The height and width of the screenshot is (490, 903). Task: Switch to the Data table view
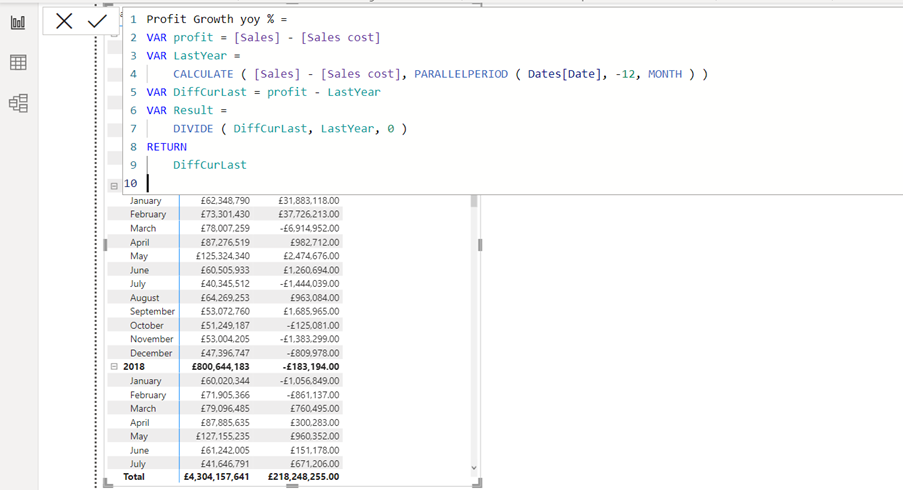click(18, 62)
